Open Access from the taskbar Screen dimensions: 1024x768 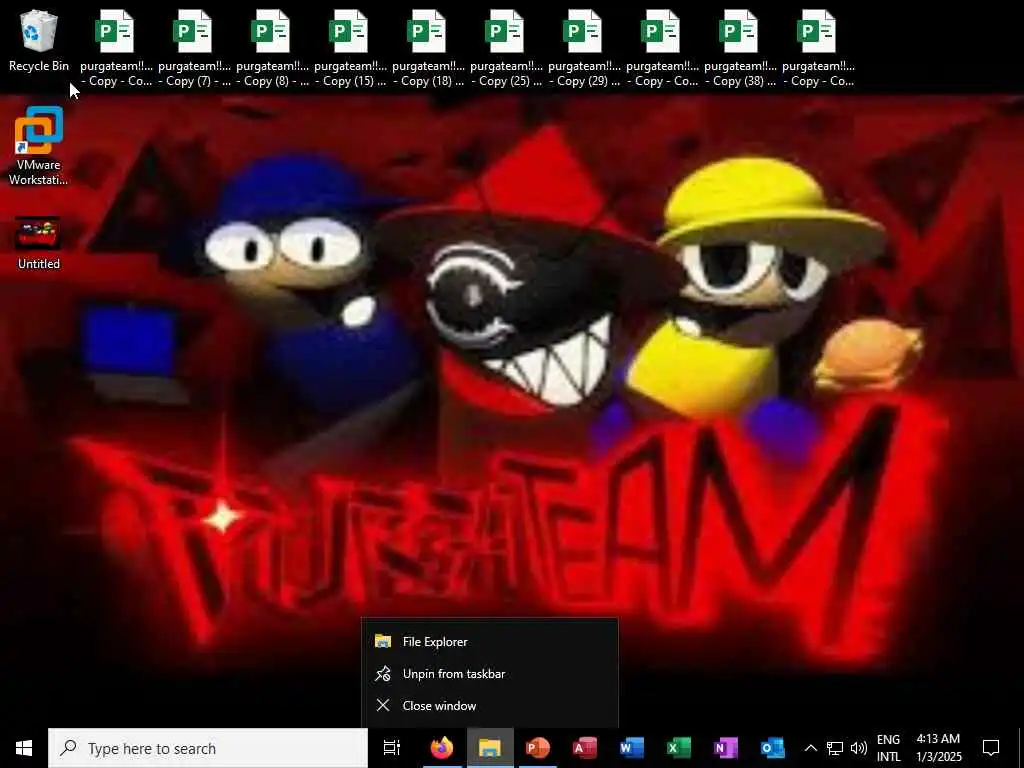pos(584,748)
